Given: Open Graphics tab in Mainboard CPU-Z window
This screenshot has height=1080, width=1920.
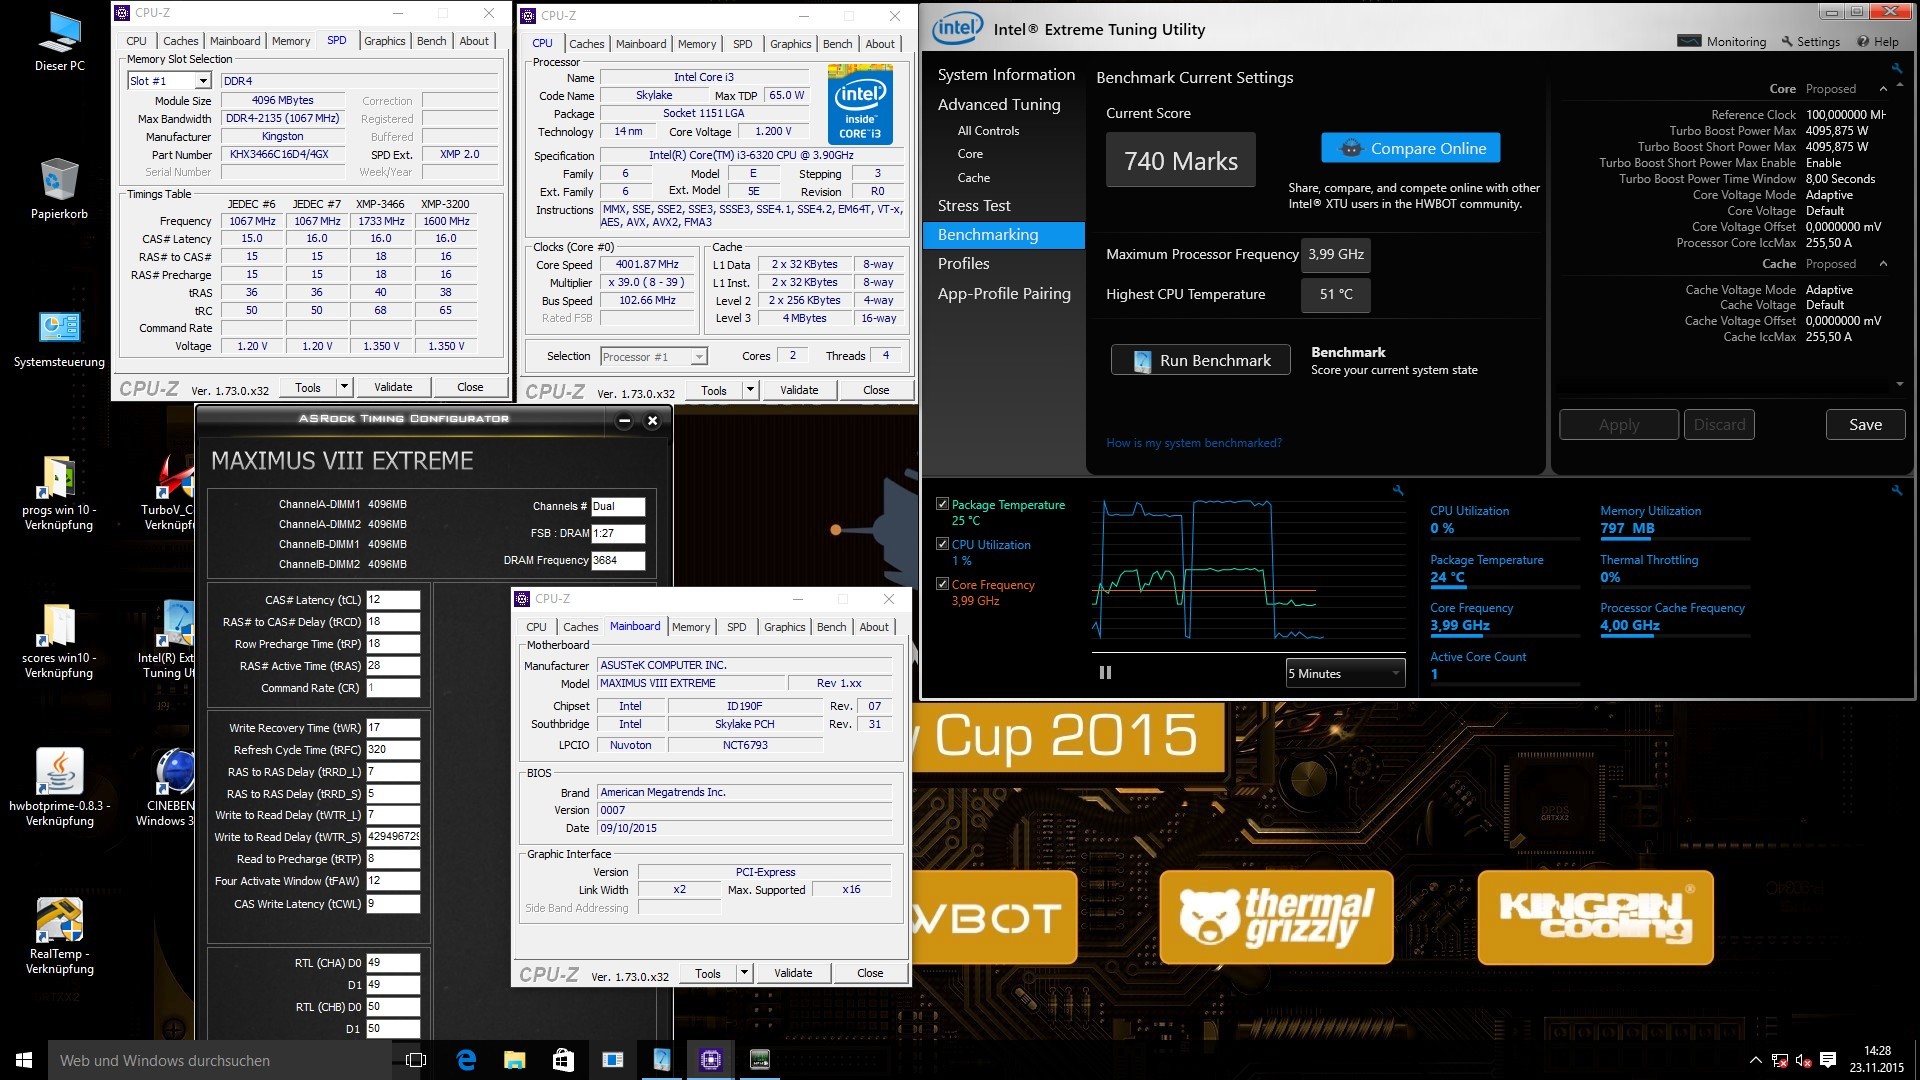Looking at the screenshot, I should tap(784, 627).
